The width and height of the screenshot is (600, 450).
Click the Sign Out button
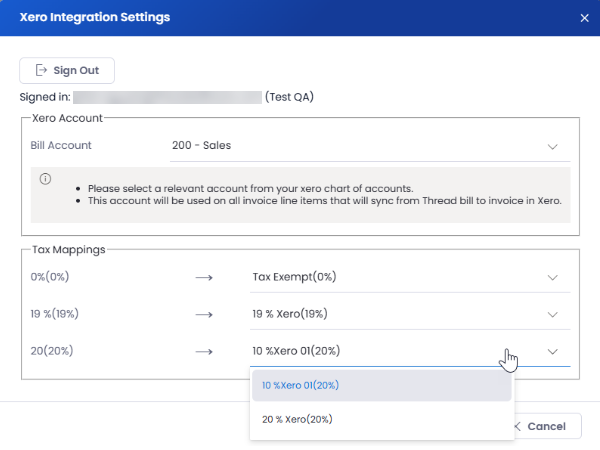coord(67,70)
